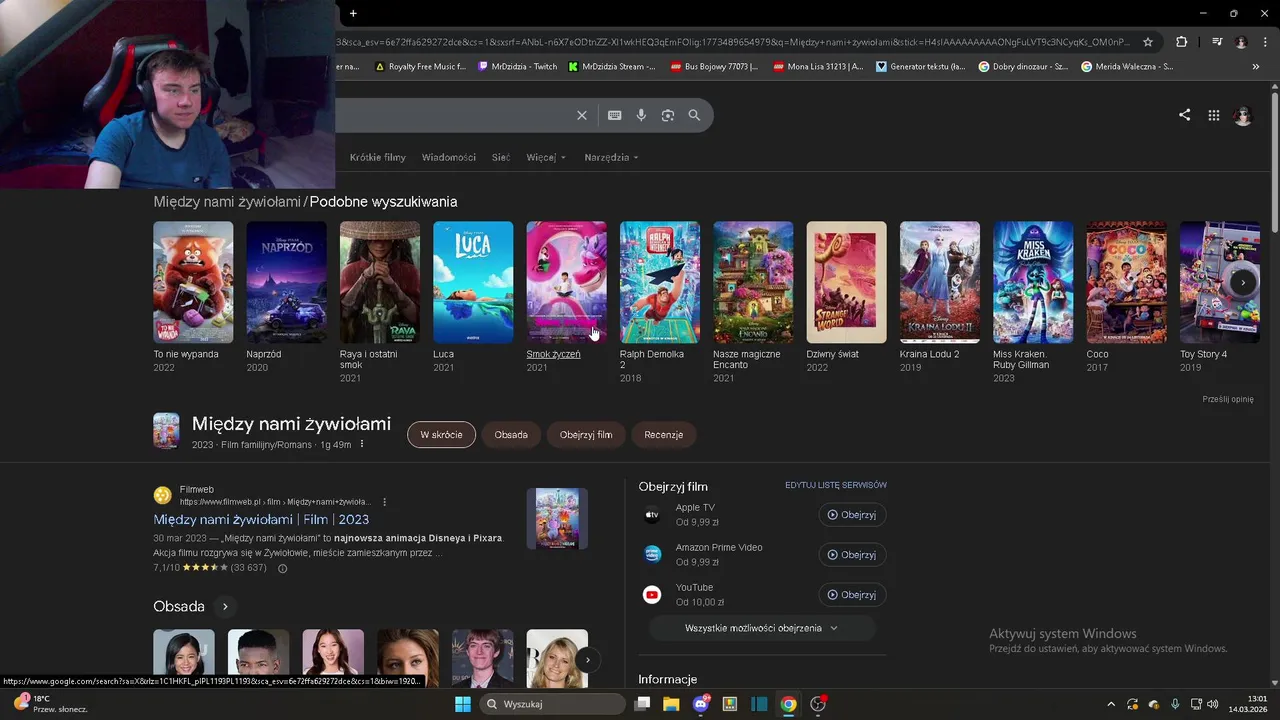Open the media control icon in Chrome toolbar
1280x720 pixels.
tap(1216, 42)
